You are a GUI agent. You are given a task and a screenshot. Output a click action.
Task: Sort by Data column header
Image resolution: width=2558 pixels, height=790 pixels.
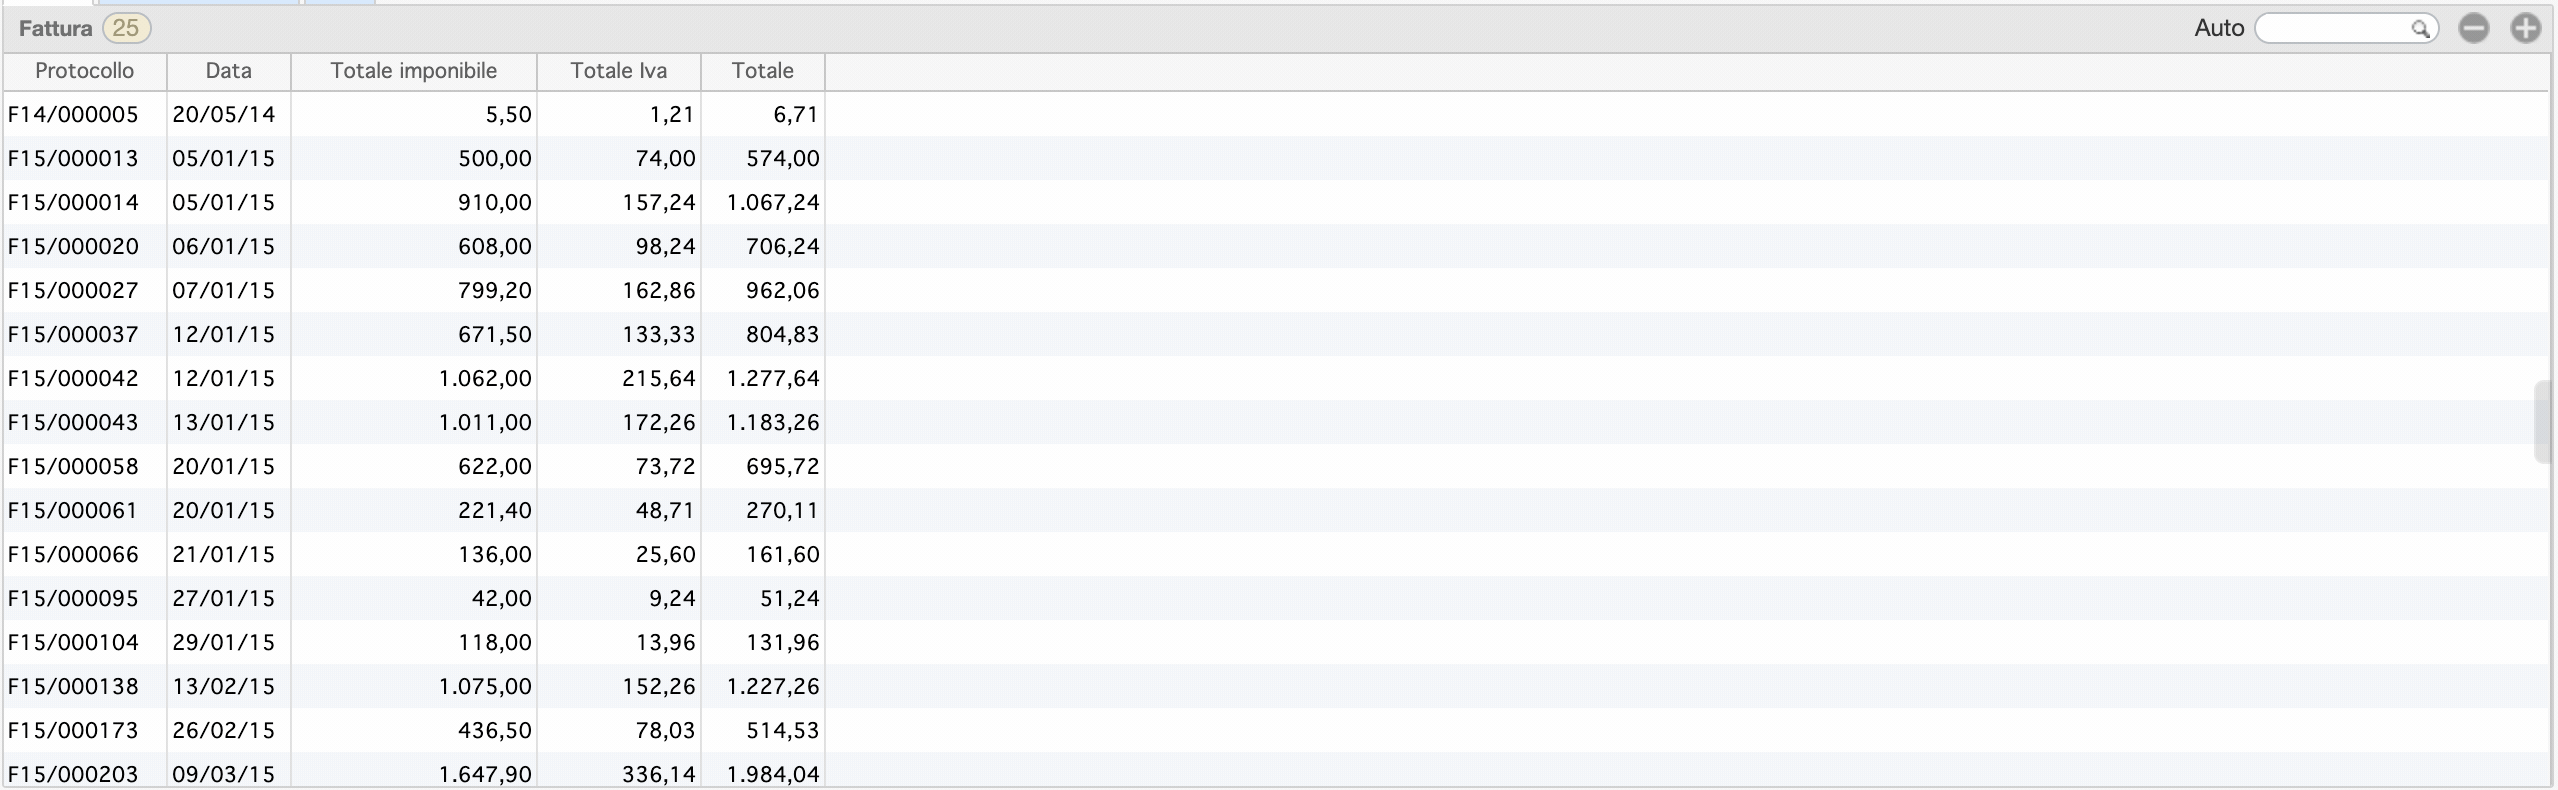tap(229, 71)
